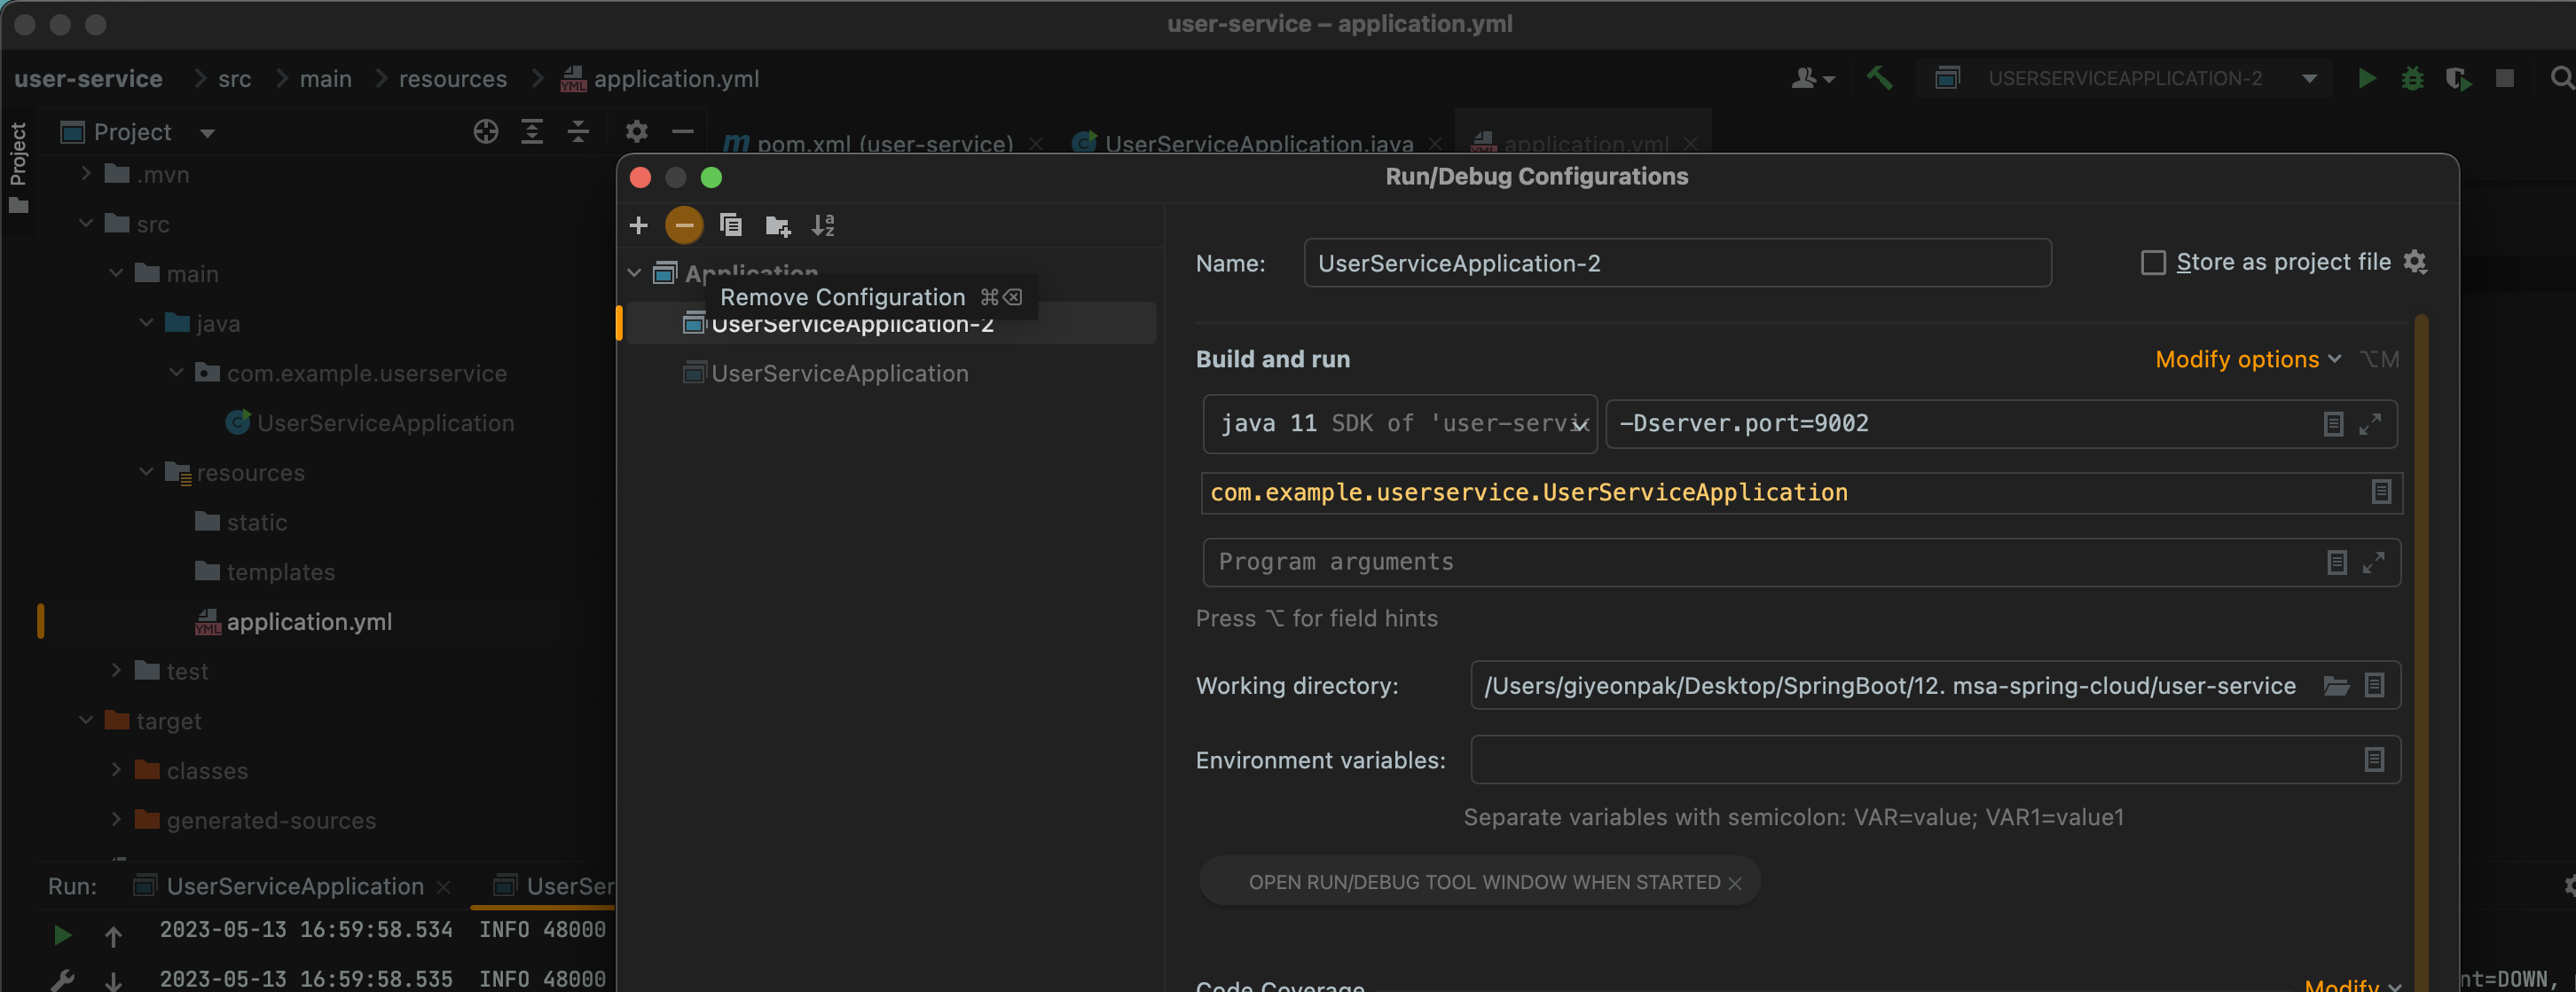The height and width of the screenshot is (992, 2576).
Task: Click user-service breadcrumb in navigation bar
Action: (x=88, y=78)
